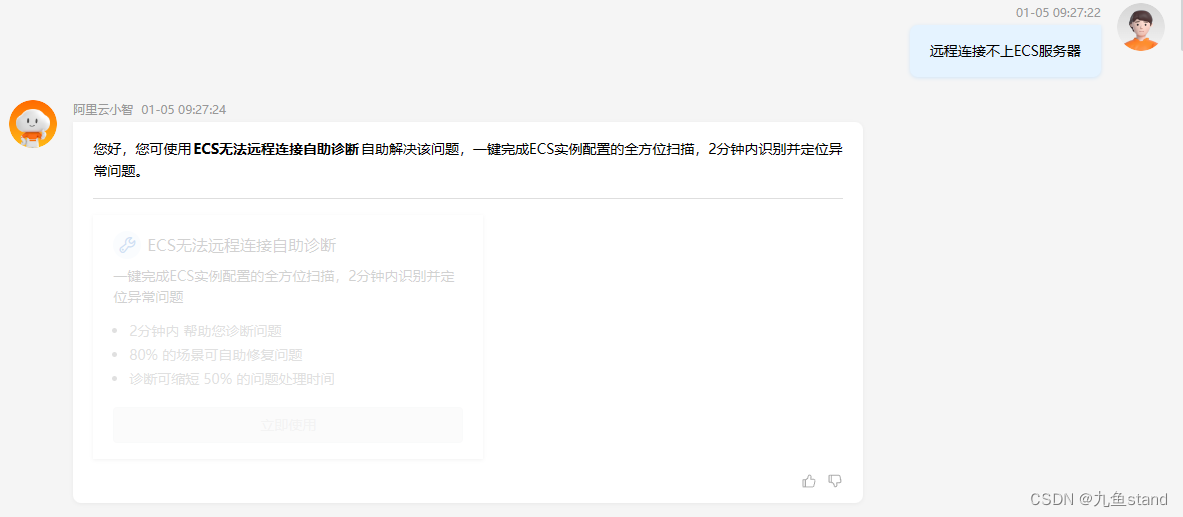
Task: Click bullet text 2分钟内 帮助您诊断问题
Action: coord(205,331)
